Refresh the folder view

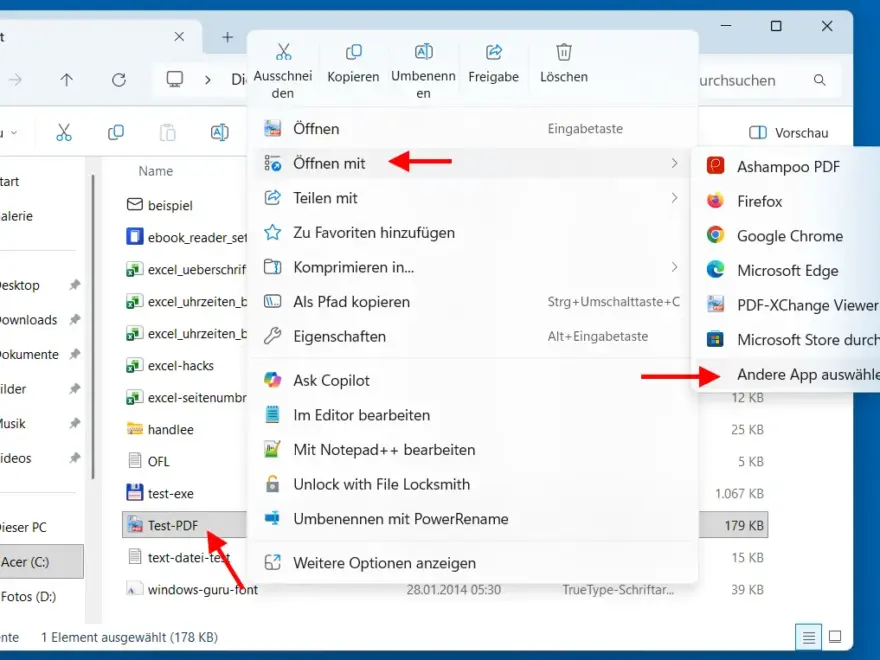pos(119,80)
